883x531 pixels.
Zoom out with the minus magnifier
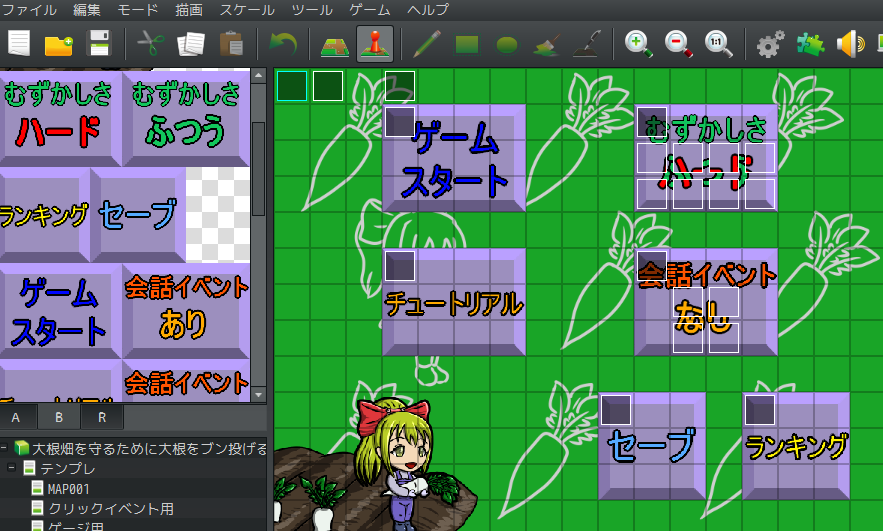(679, 44)
